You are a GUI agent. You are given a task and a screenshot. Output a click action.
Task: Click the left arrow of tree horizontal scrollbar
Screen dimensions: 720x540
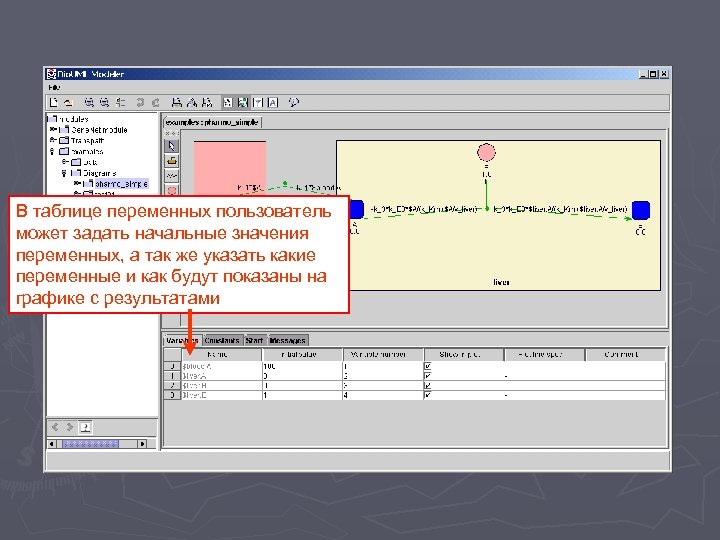click(x=52, y=444)
